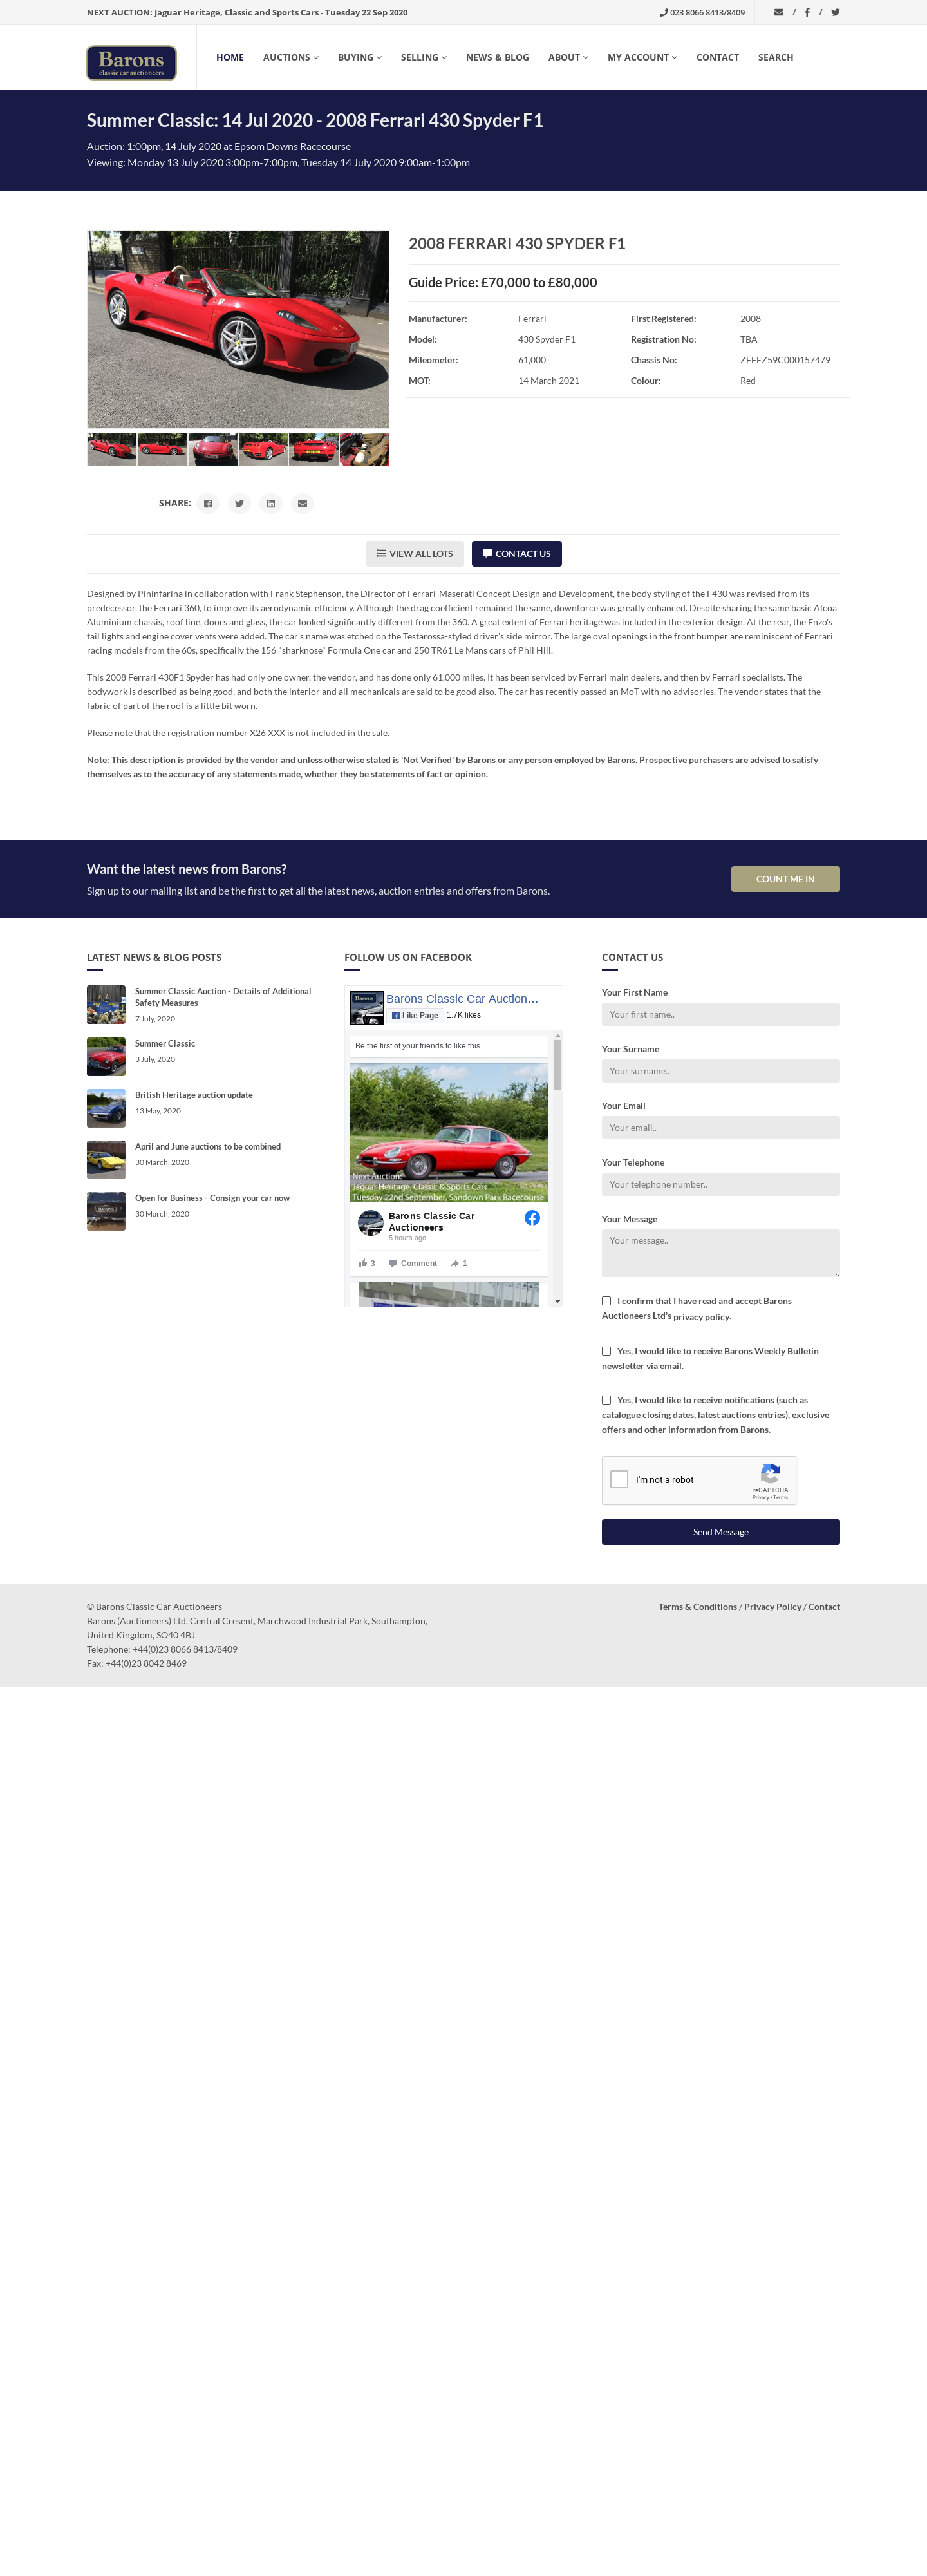Open Twitter icon in top bar

(835, 13)
